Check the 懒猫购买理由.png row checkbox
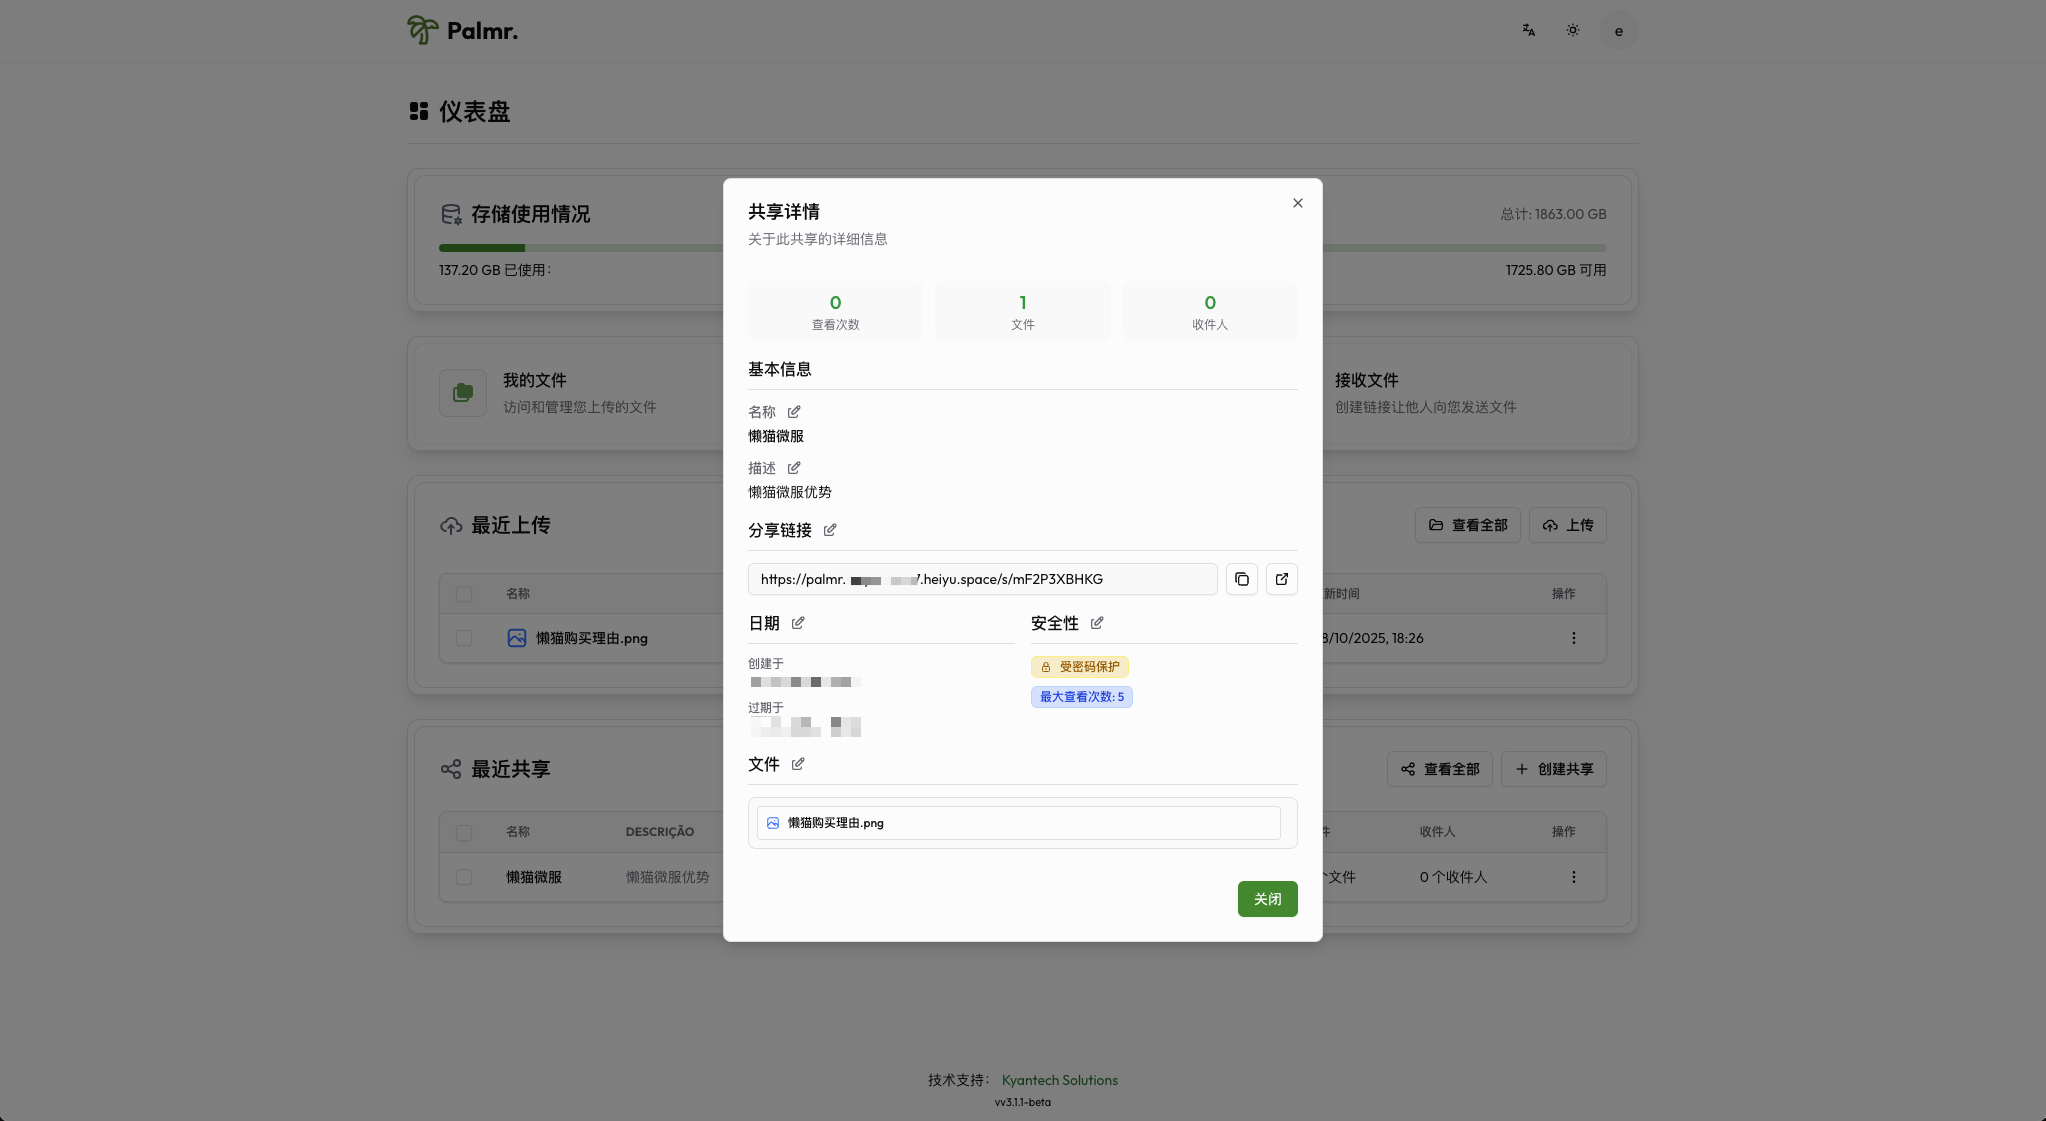The image size is (2046, 1121). click(464, 638)
